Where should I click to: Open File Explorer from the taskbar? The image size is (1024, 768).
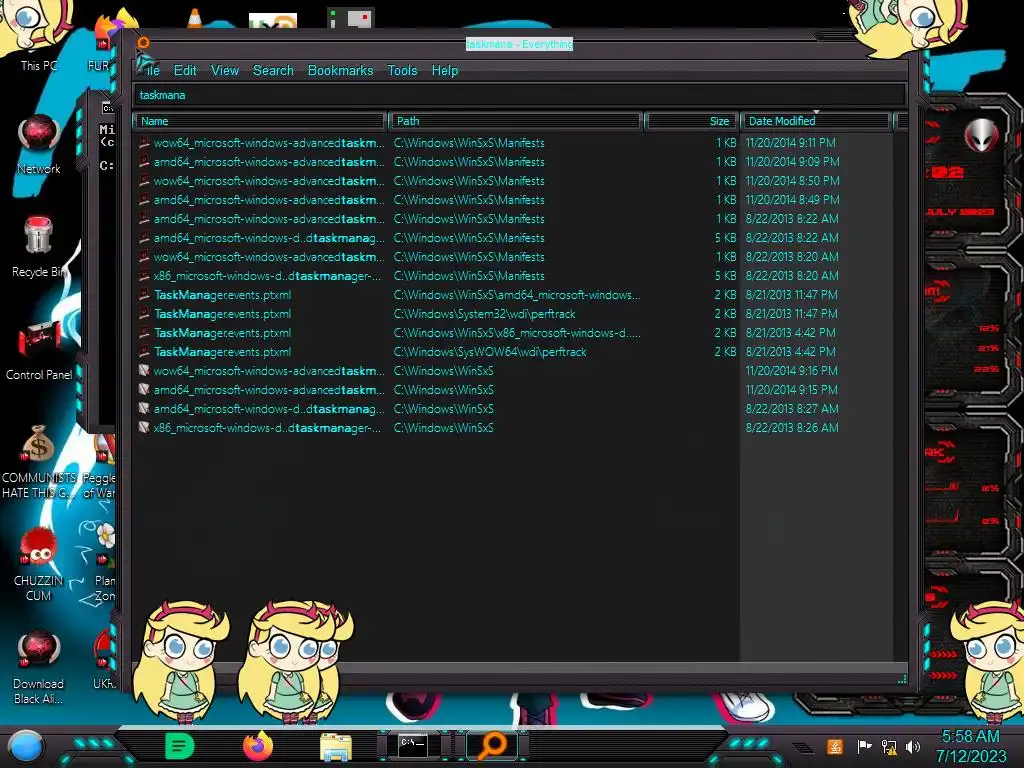point(336,746)
